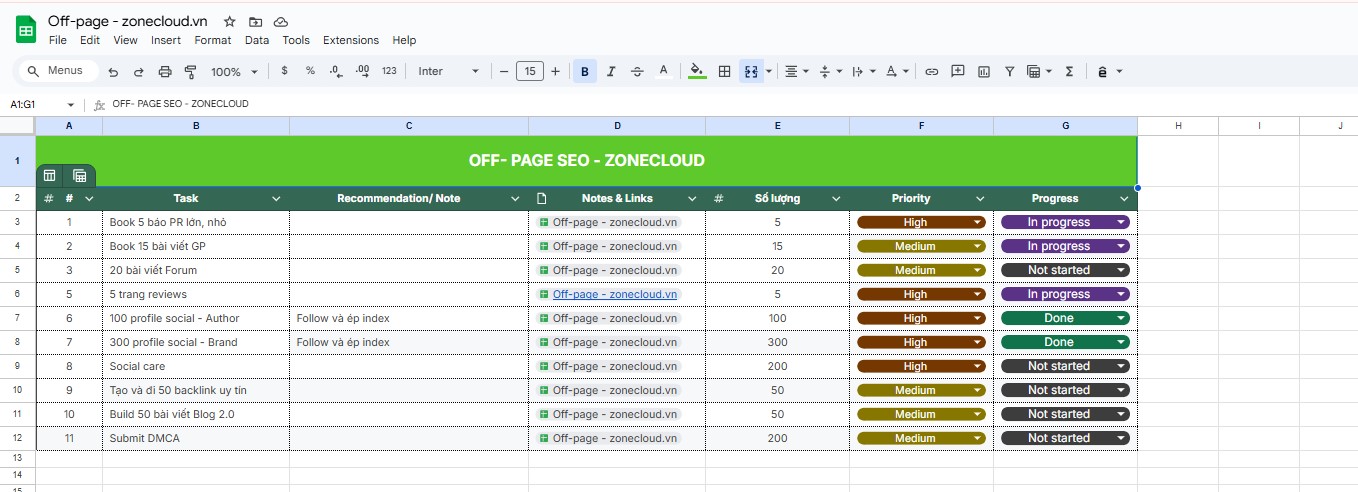Open Off-page chip in Submit DMCA row

(x=608, y=438)
